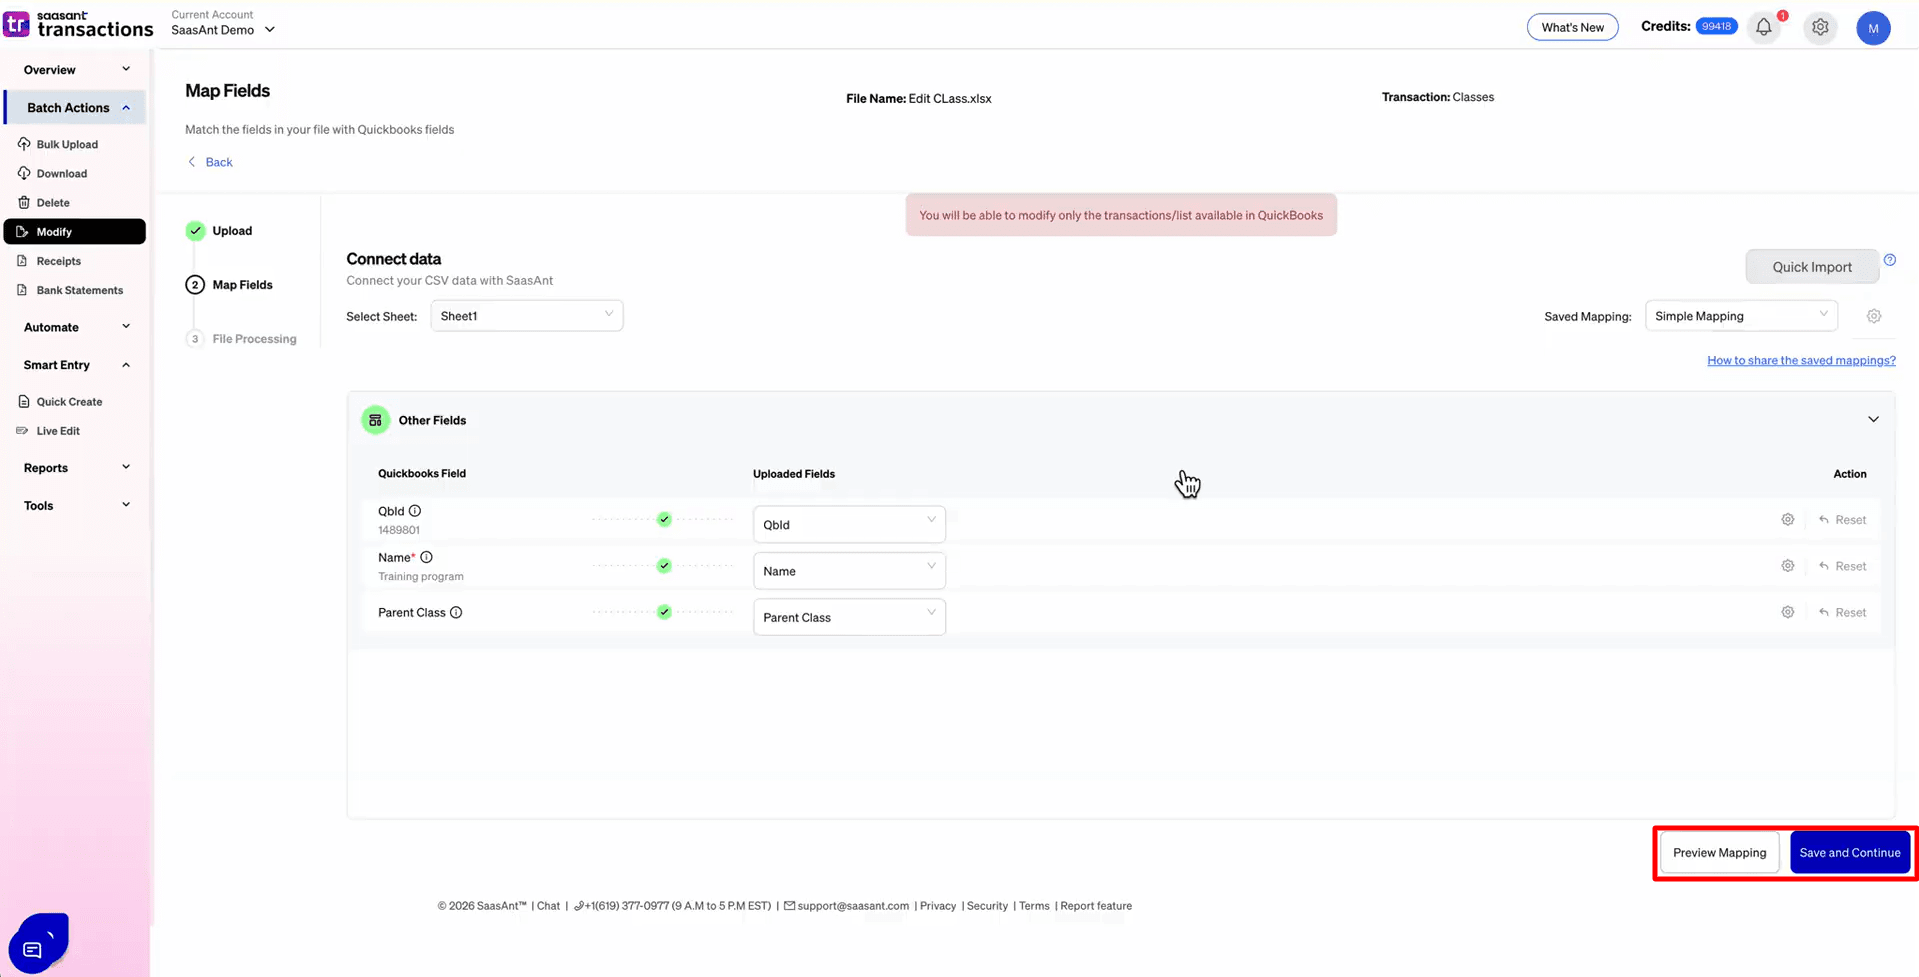Expand the Reports sidebar section
This screenshot has width=1919, height=977.
tap(75, 467)
